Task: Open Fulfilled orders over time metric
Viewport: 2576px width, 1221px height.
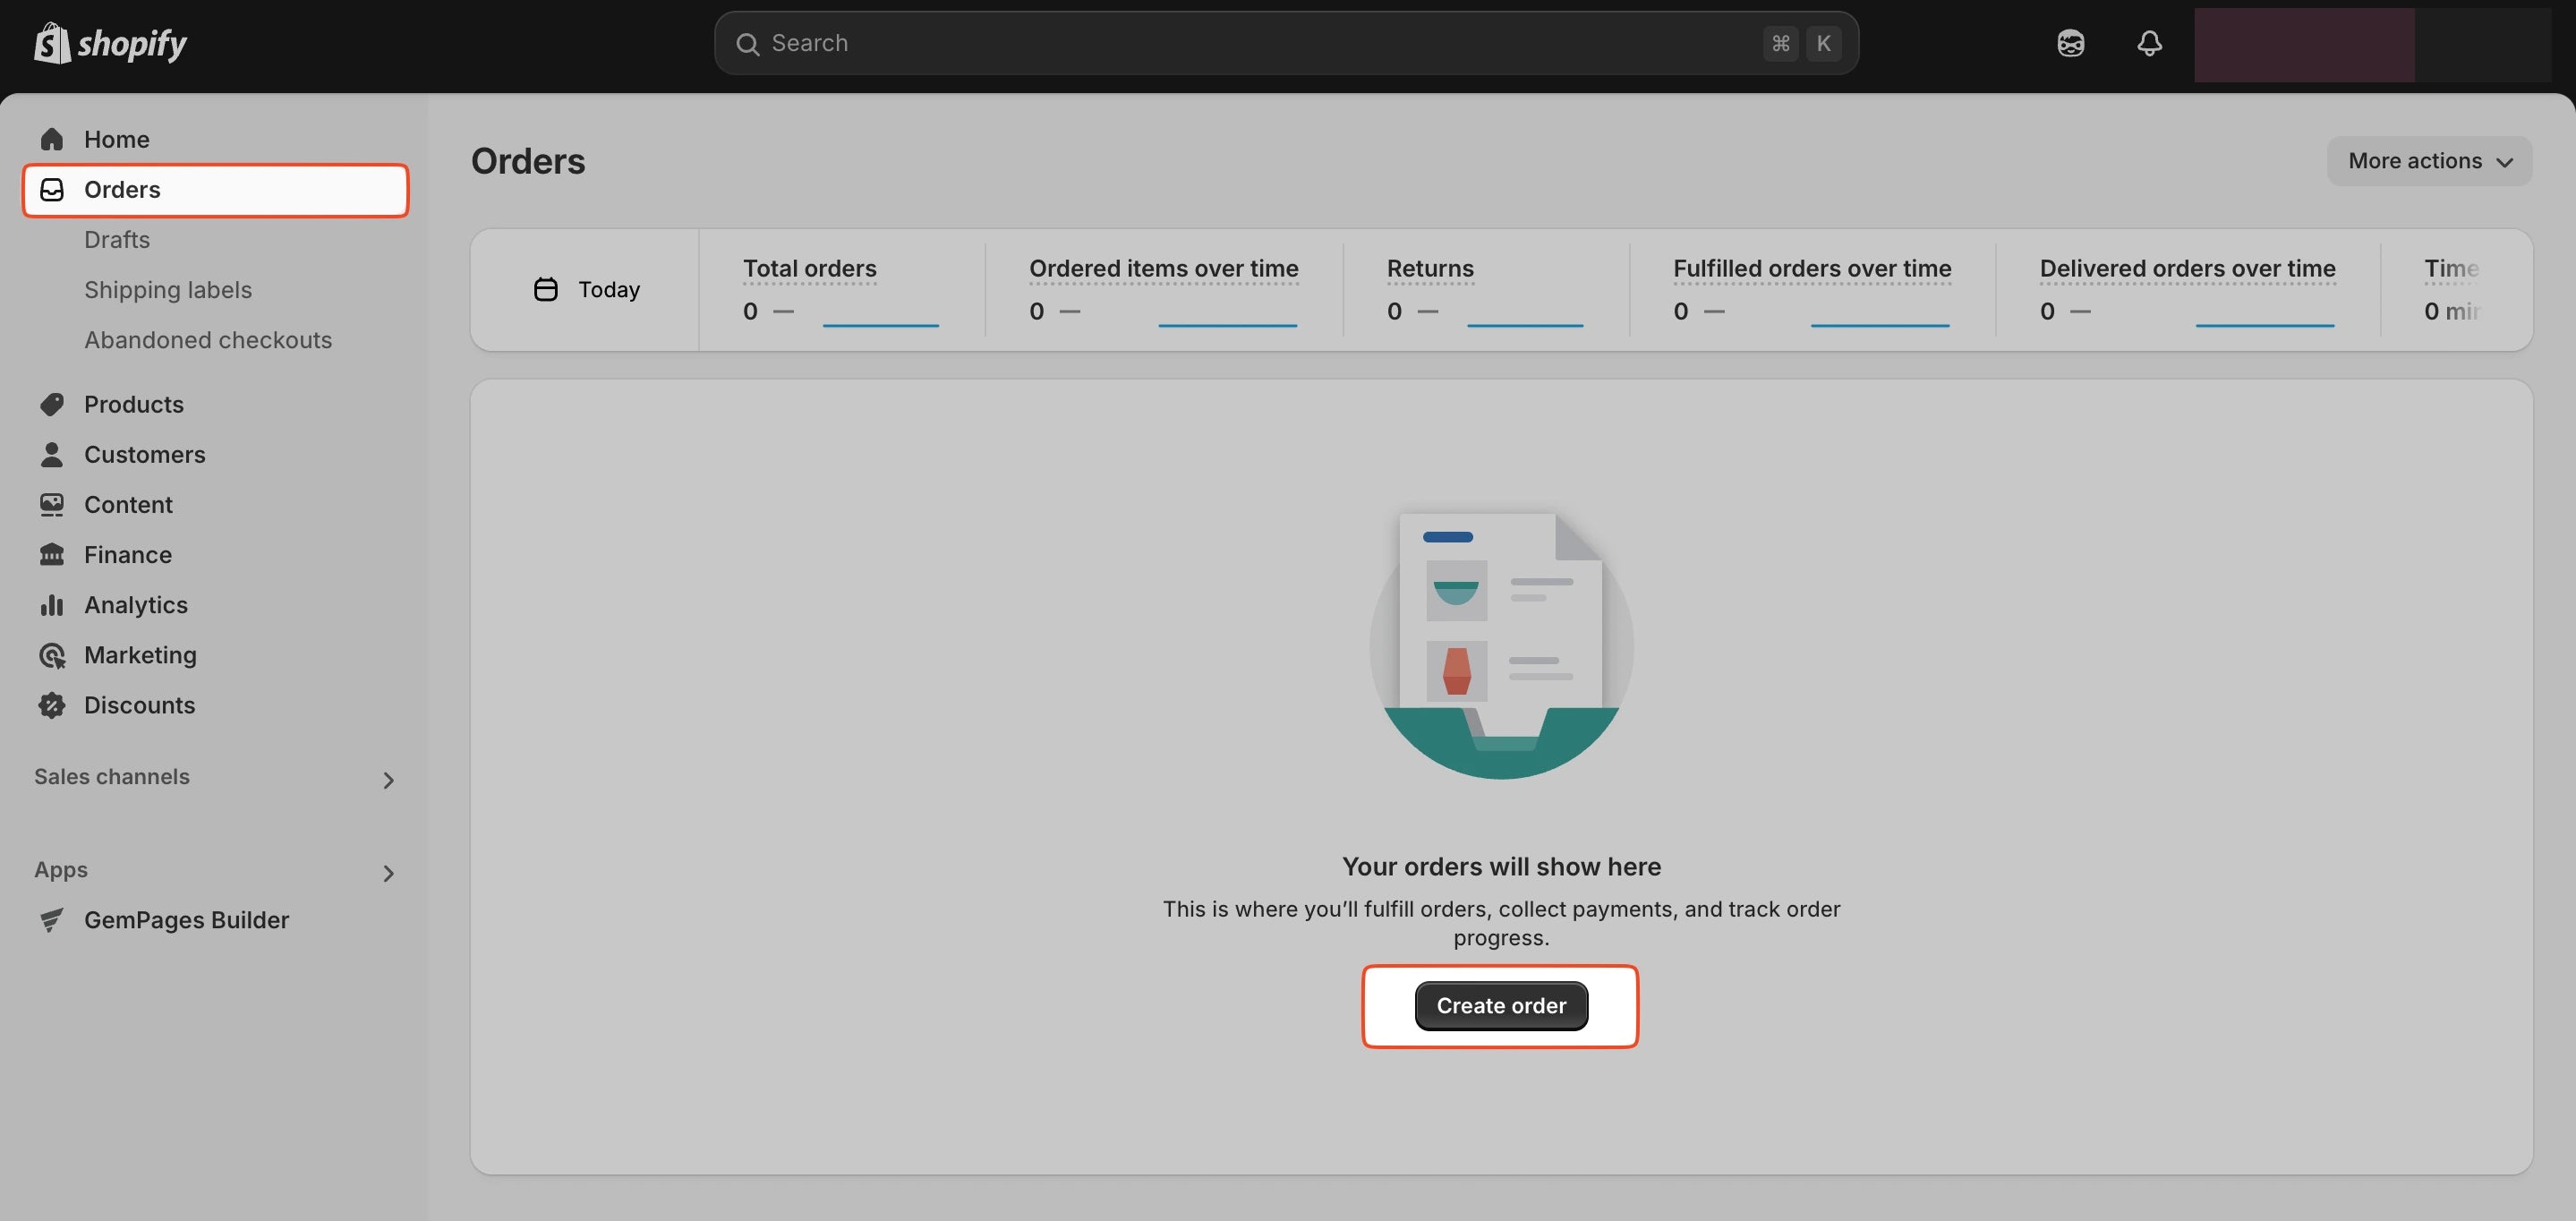Action: [1812, 290]
